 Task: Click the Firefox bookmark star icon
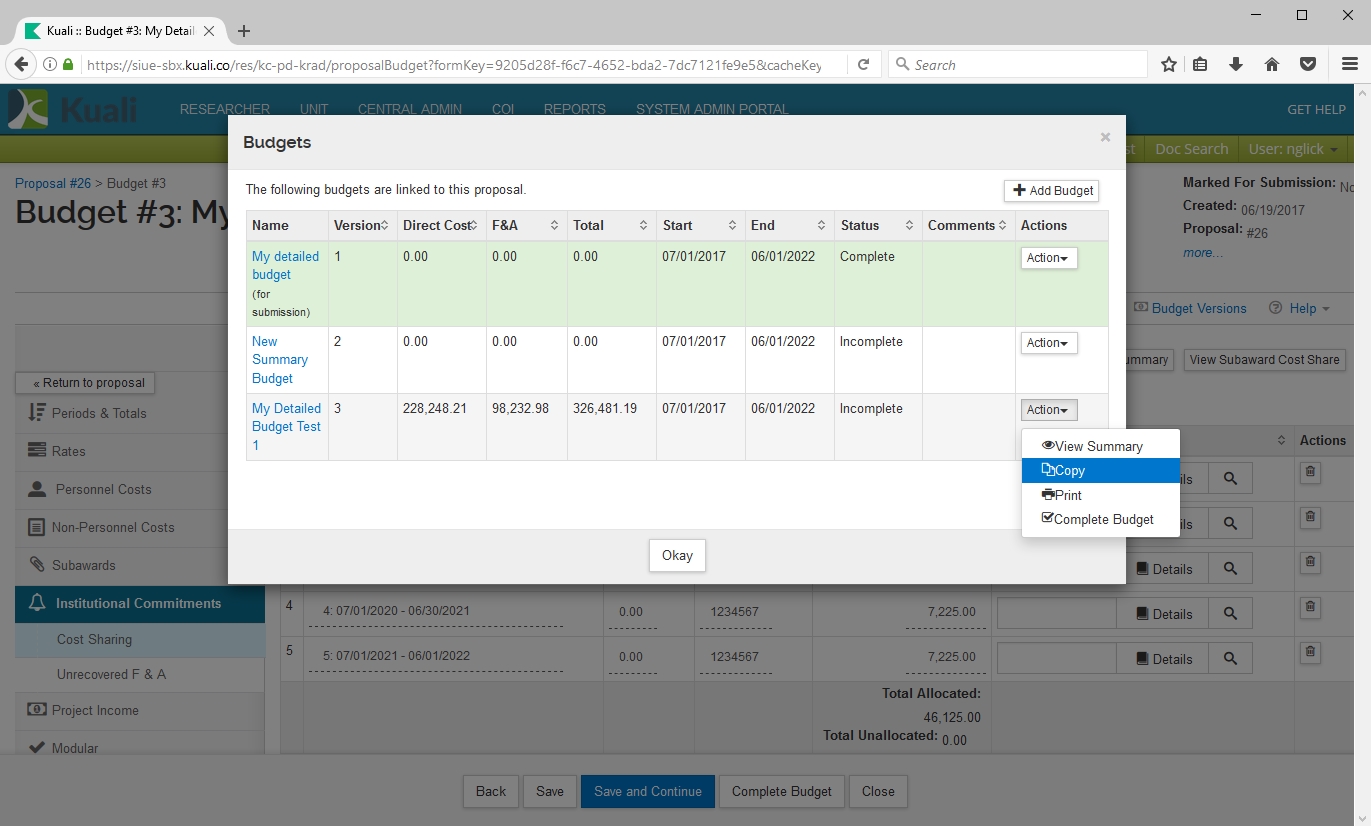pos(1168,65)
